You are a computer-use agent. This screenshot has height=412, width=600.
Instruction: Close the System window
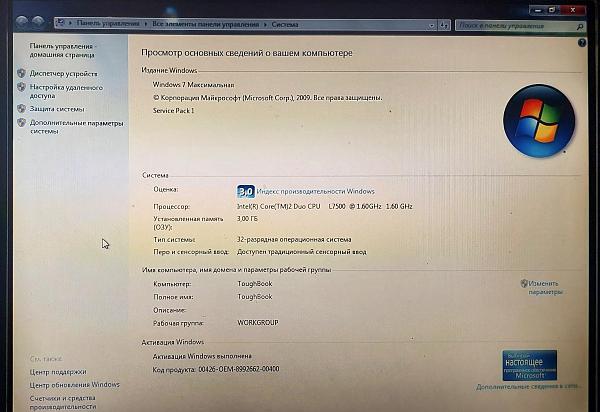(572, 10)
